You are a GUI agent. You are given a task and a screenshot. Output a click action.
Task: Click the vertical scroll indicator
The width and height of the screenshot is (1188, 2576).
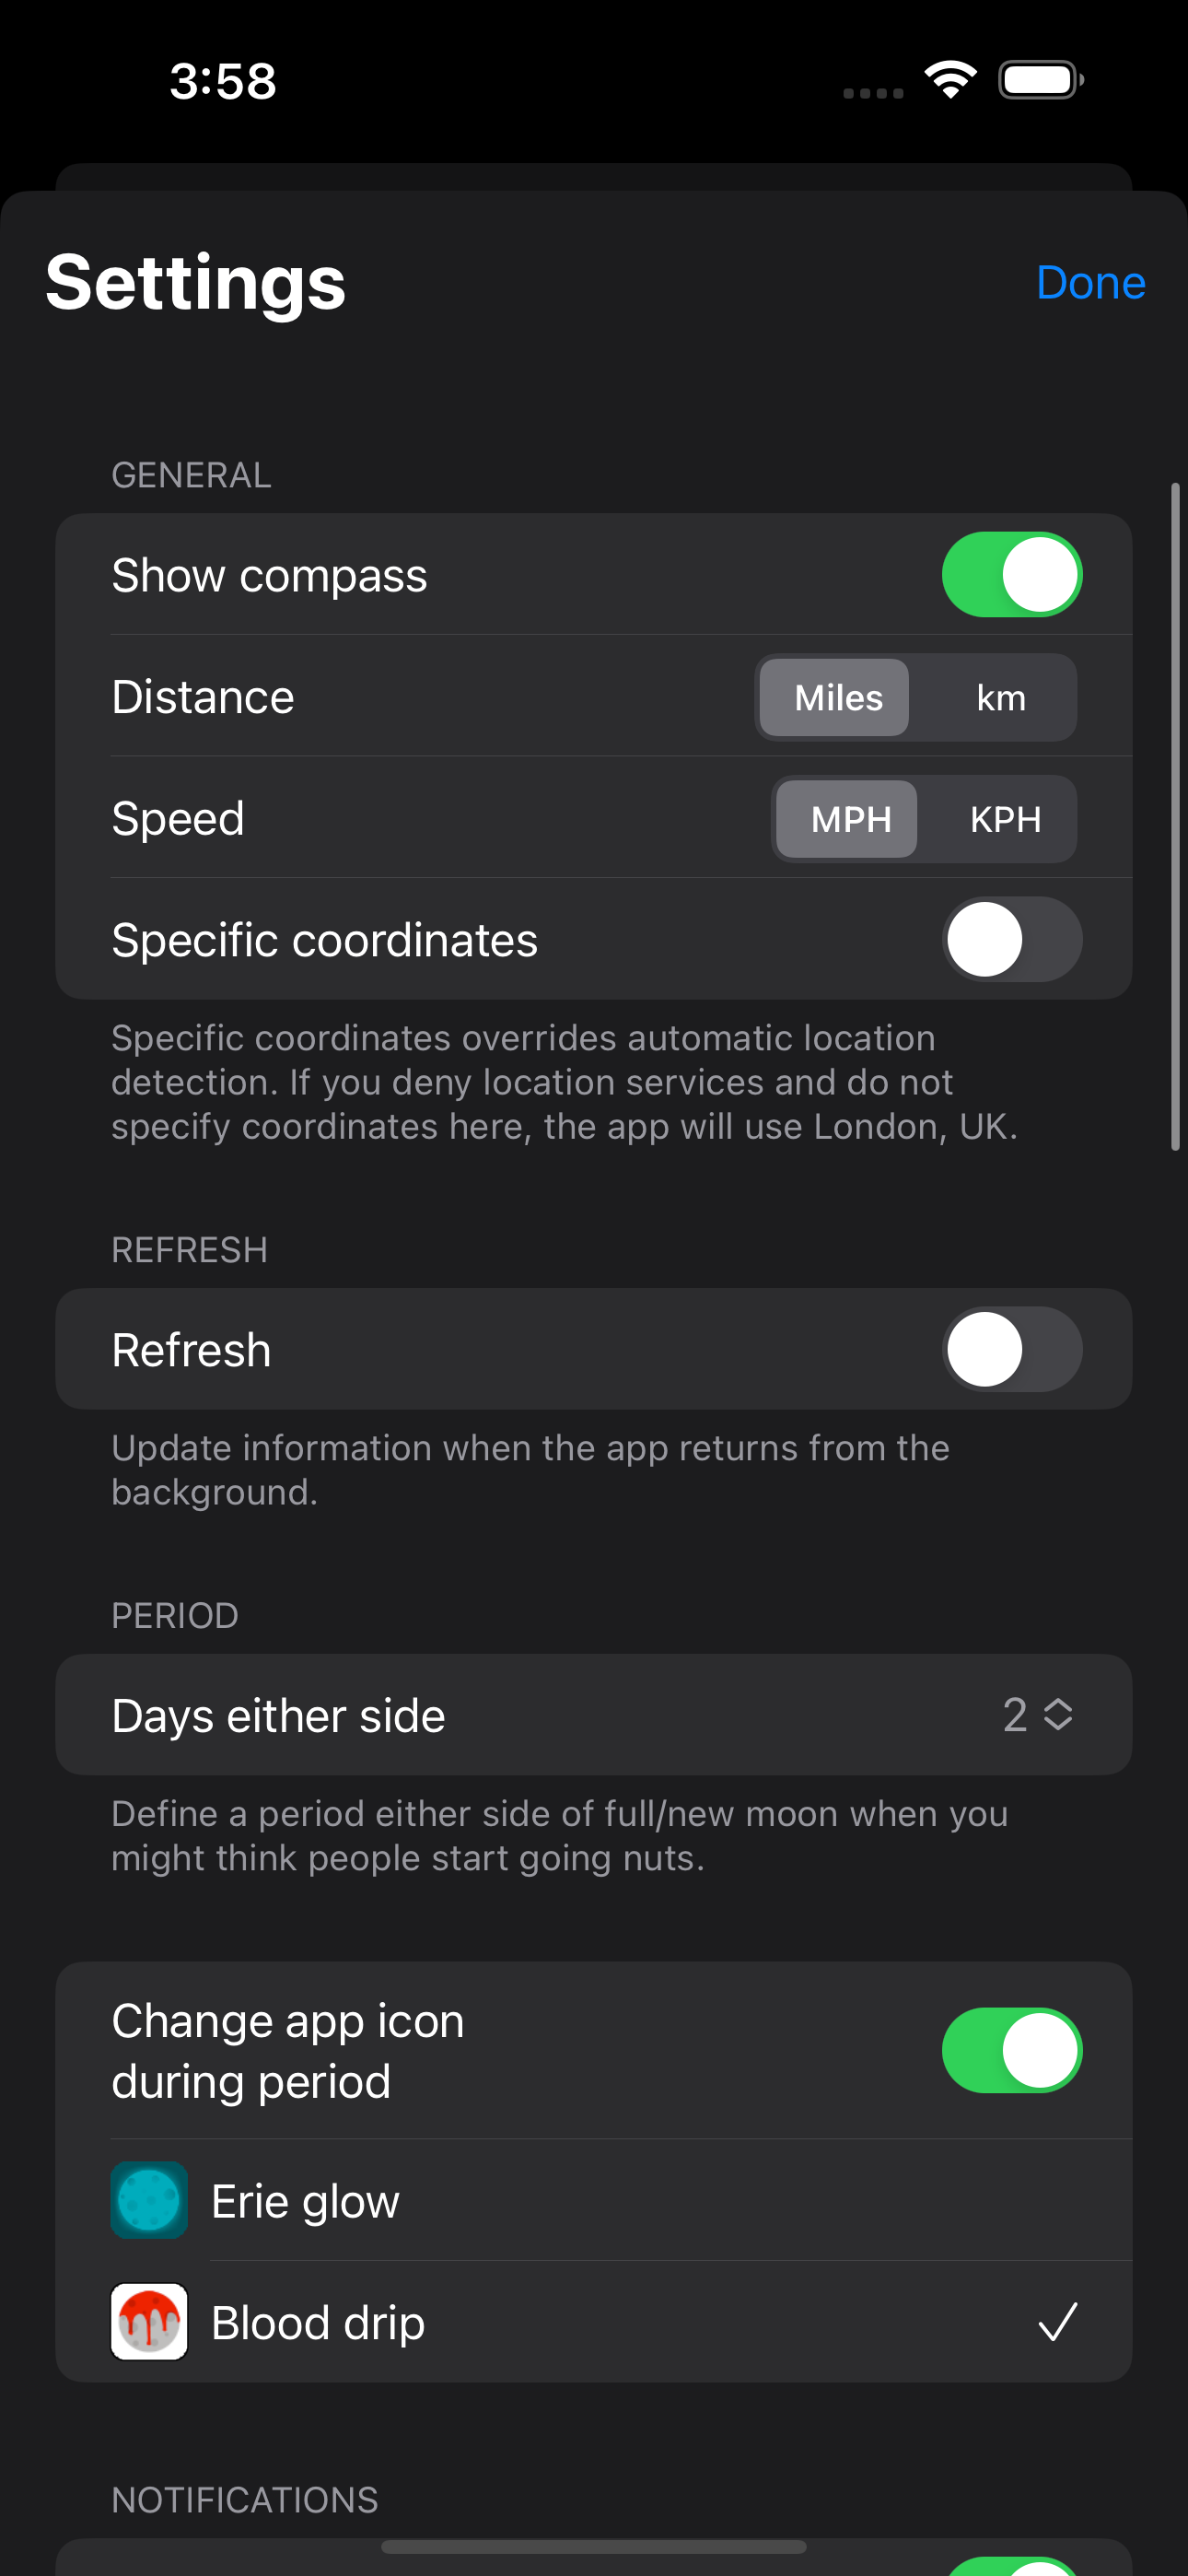pos(1176,816)
